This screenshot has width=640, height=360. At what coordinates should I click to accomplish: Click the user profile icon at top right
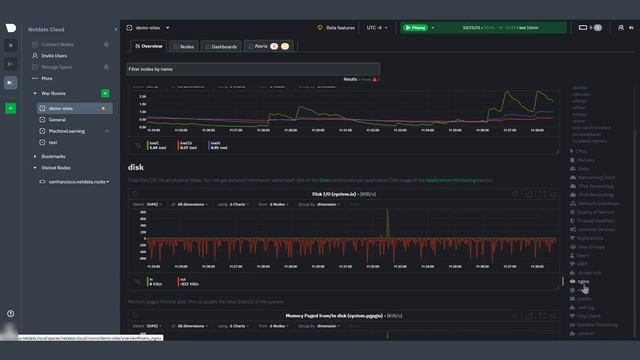[x=620, y=28]
